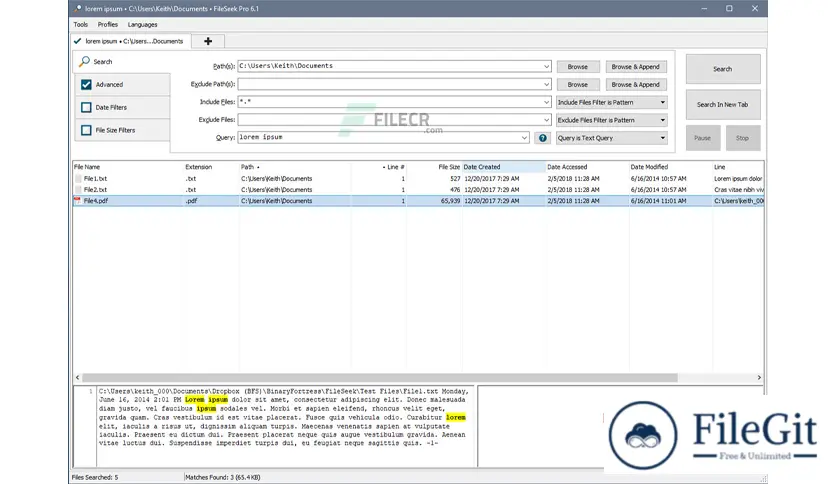Image resolution: width=836 pixels, height=484 pixels.
Task: Sort results by Extension column header
Action: 211,167
